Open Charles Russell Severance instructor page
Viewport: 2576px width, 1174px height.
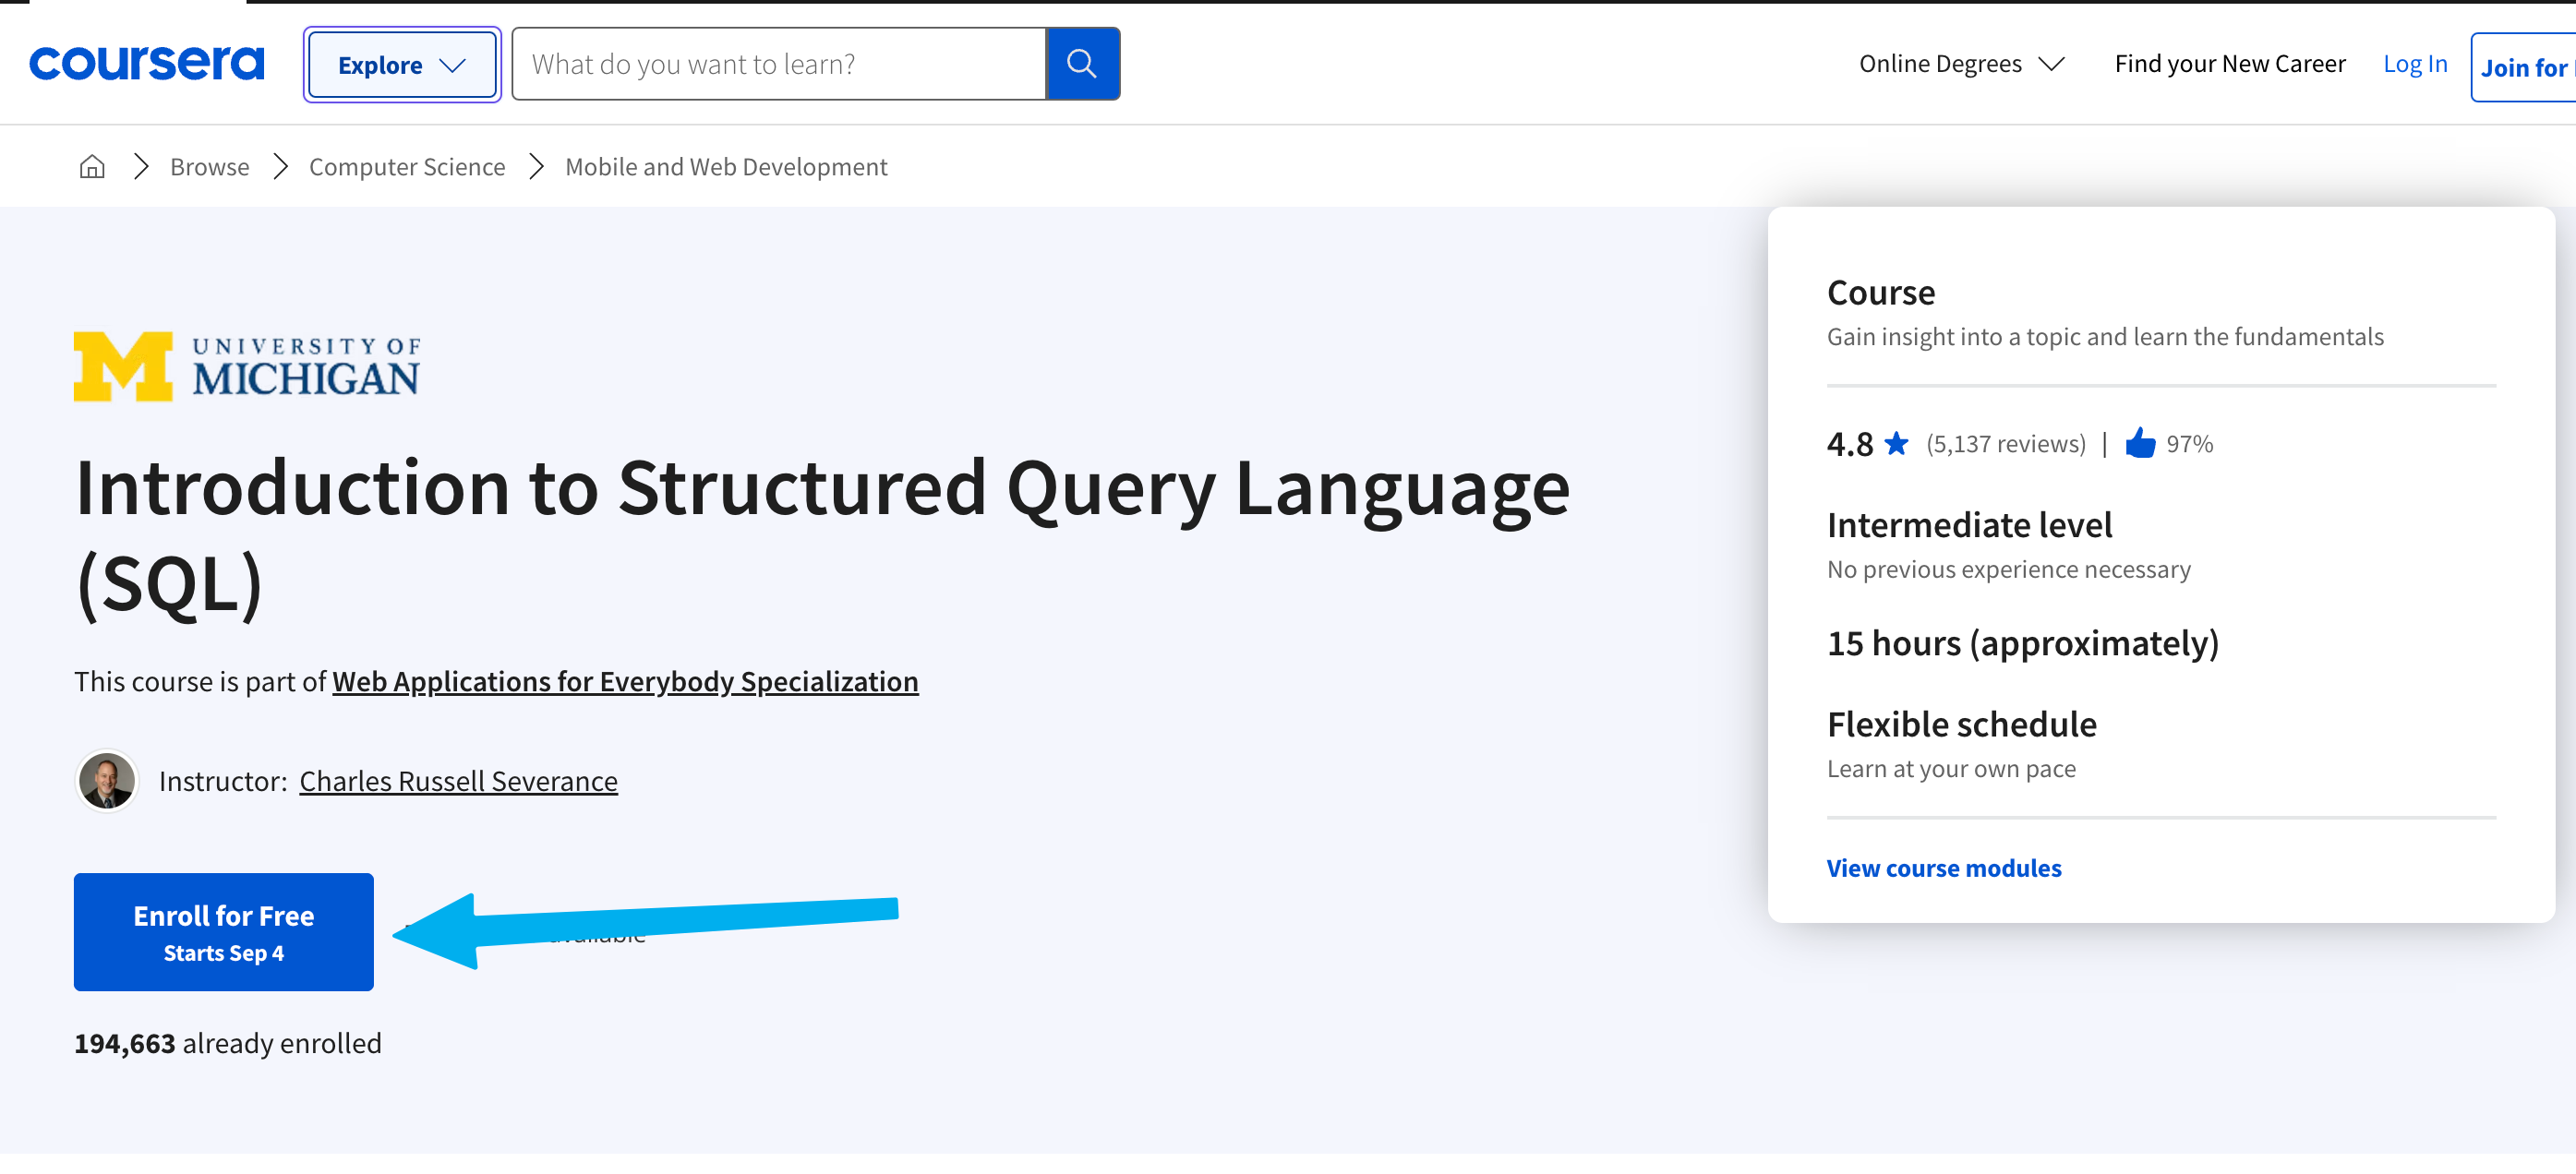[x=458, y=781]
